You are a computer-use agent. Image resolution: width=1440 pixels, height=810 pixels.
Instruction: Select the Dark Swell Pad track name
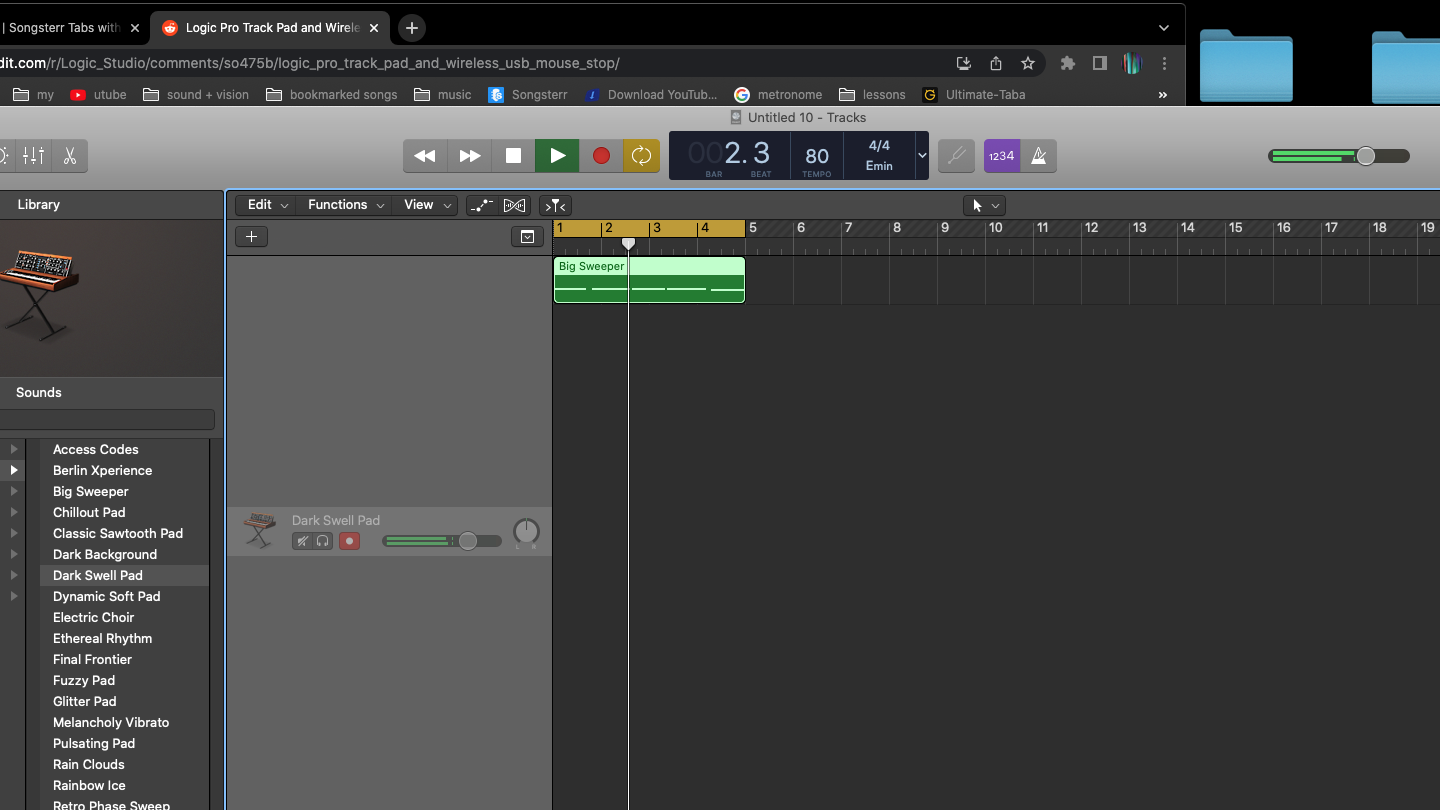tap(336, 520)
